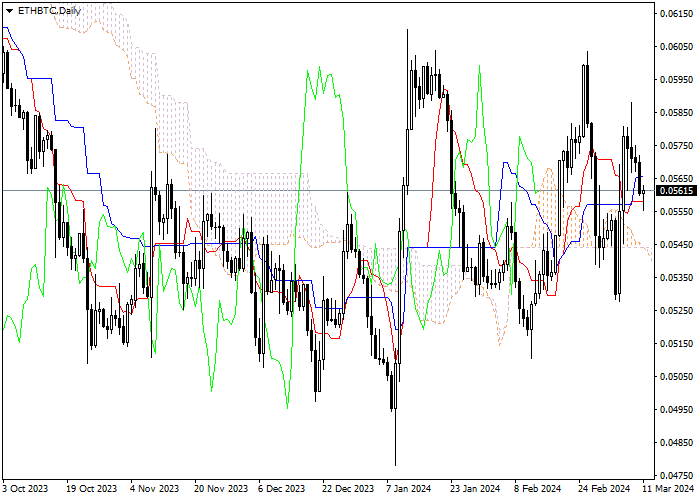This screenshot has width=700, height=500.
Task: Click the 20 Nov 2023 date label
Action: click(x=221, y=489)
